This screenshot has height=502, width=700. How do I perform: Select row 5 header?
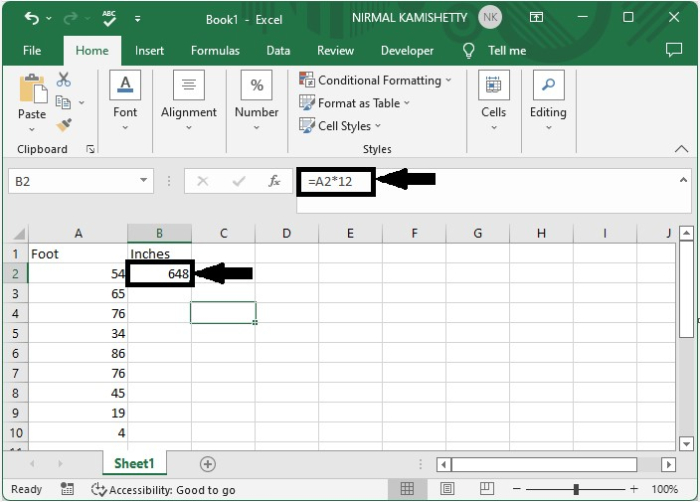[x=16, y=333]
